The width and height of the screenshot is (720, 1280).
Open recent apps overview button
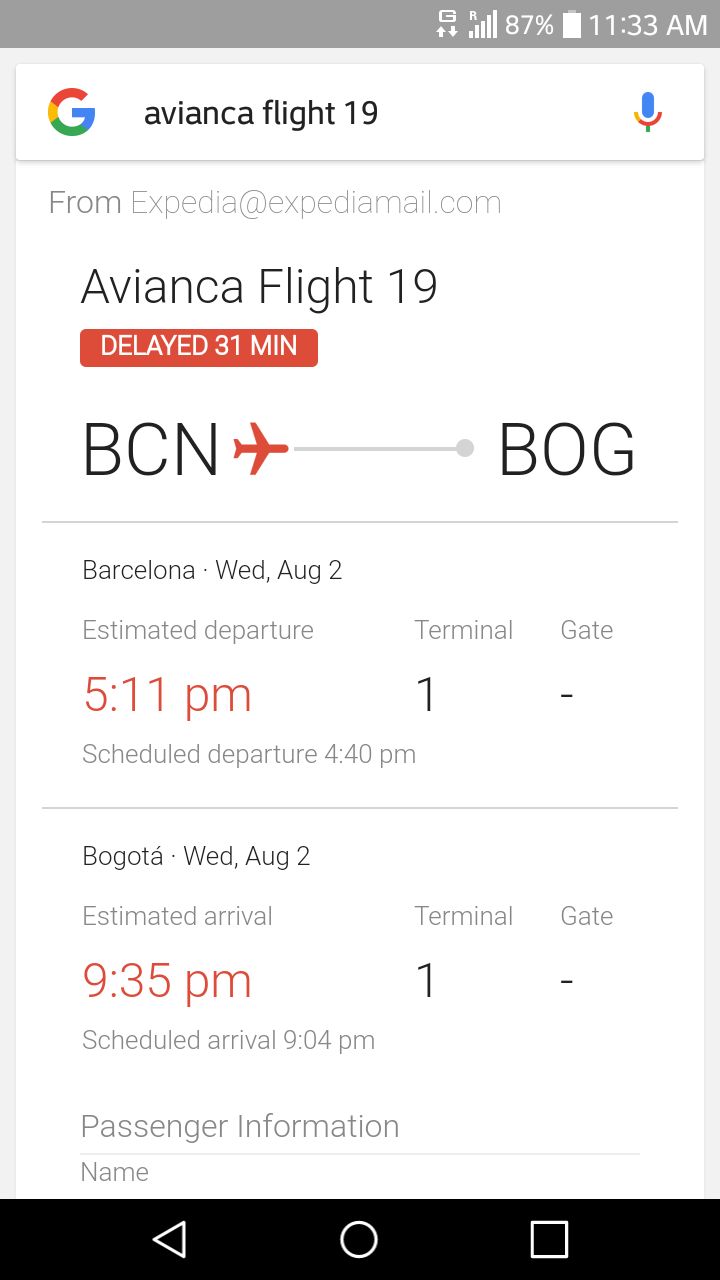click(x=549, y=1240)
